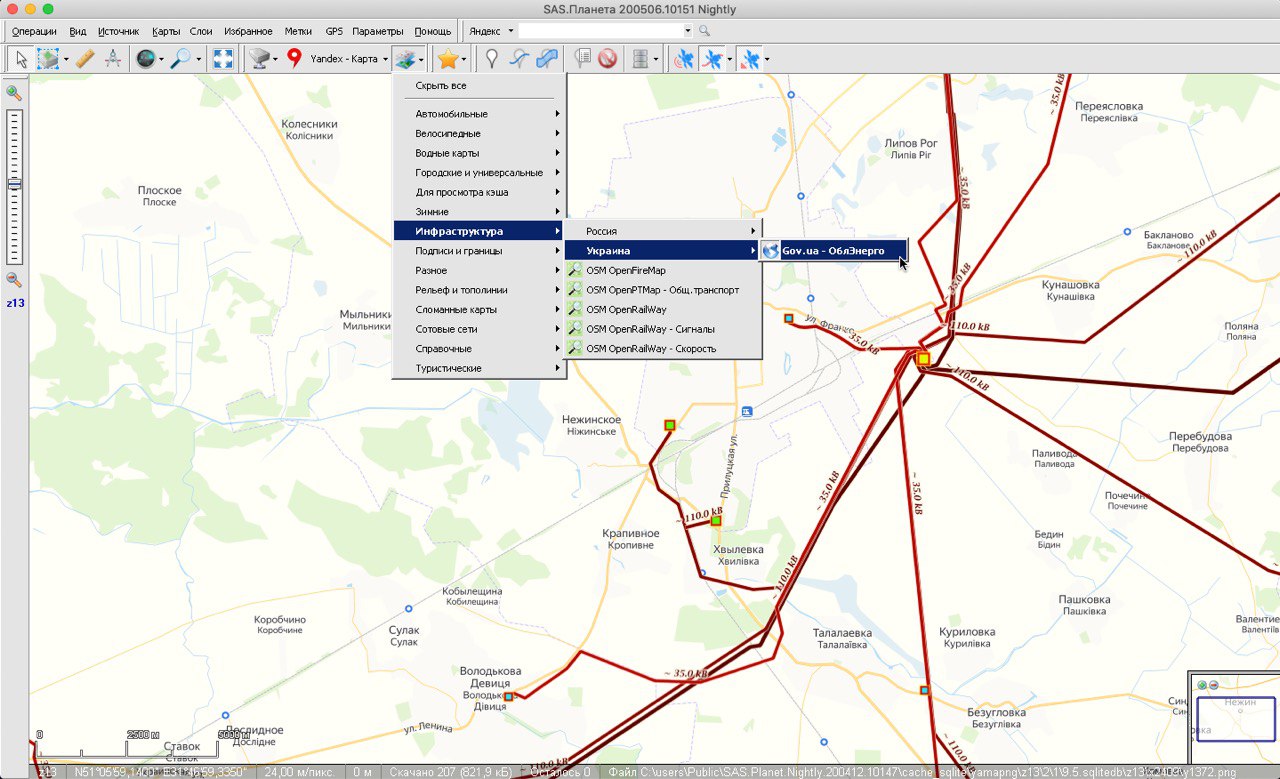Zoom out using the bottom magnifier on left
The height and width of the screenshot is (779, 1280).
(14, 280)
